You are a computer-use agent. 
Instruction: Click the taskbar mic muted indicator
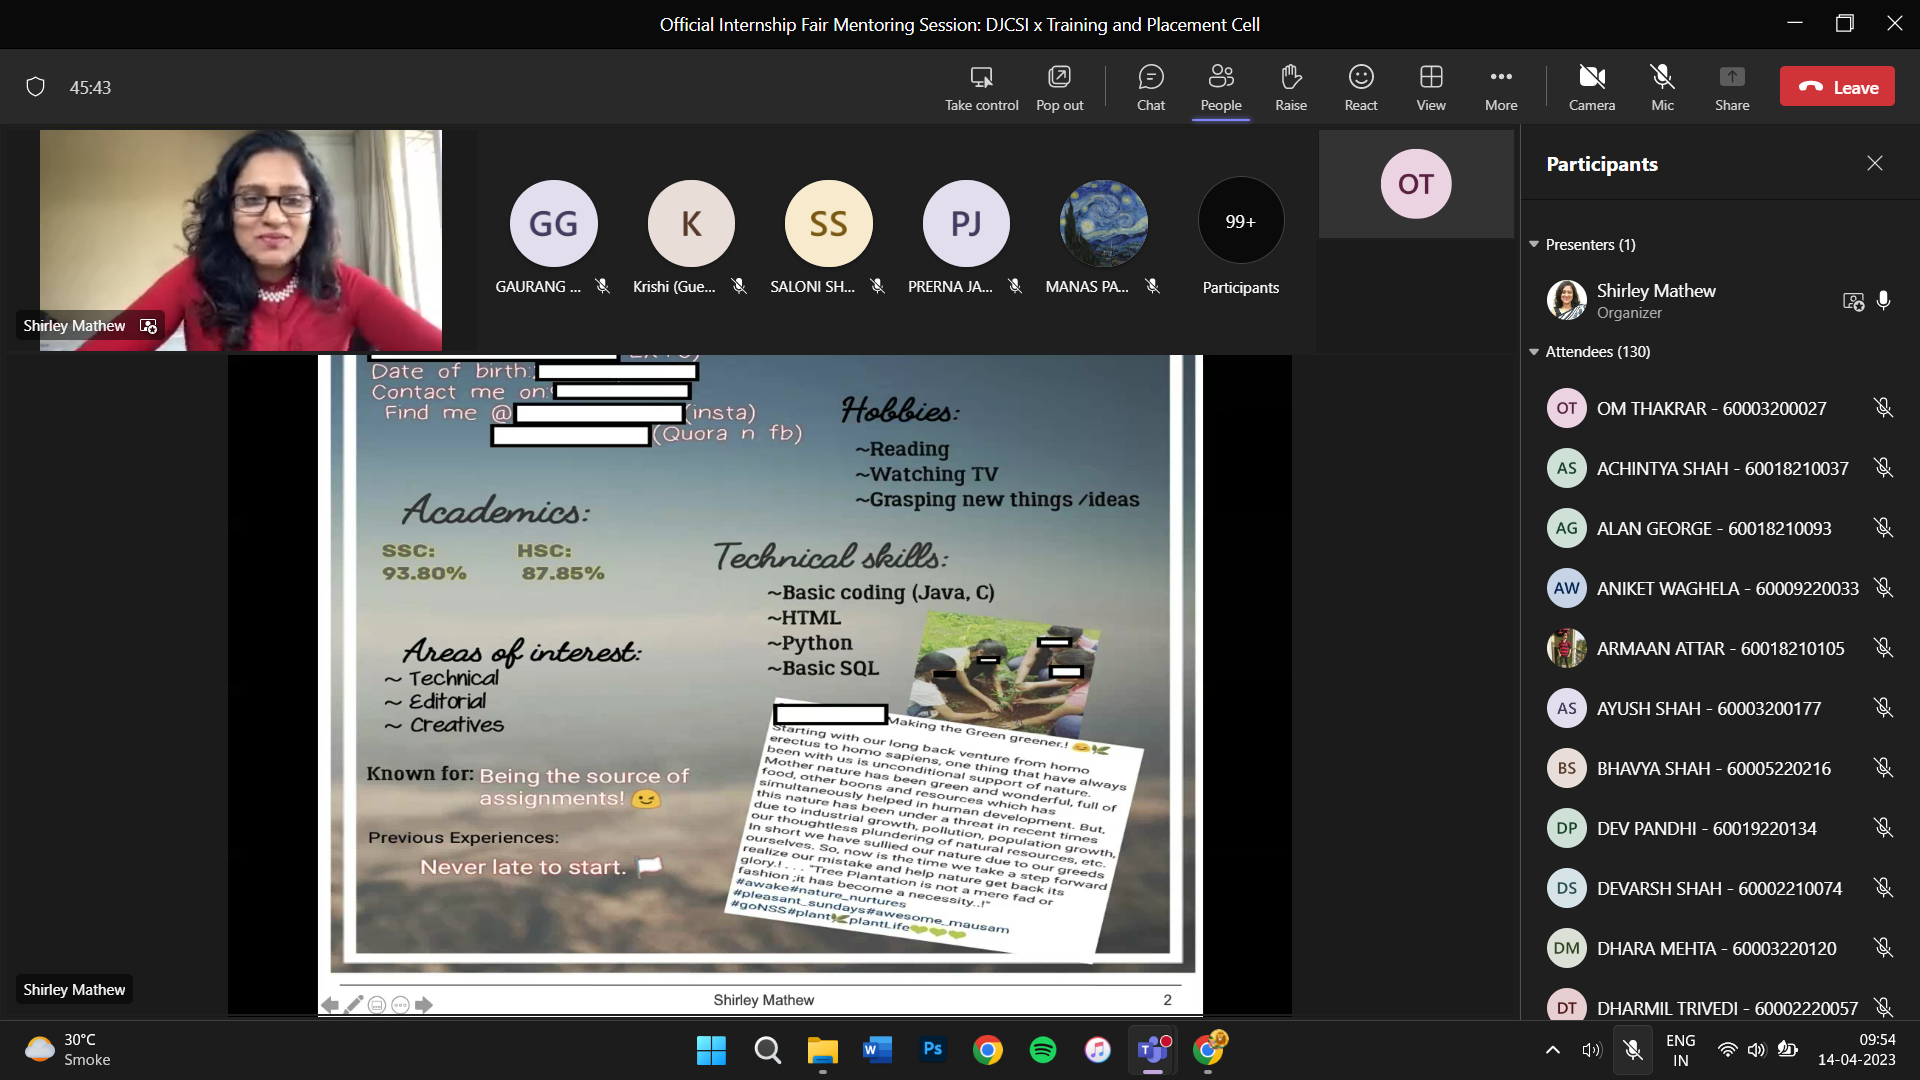point(1632,1050)
